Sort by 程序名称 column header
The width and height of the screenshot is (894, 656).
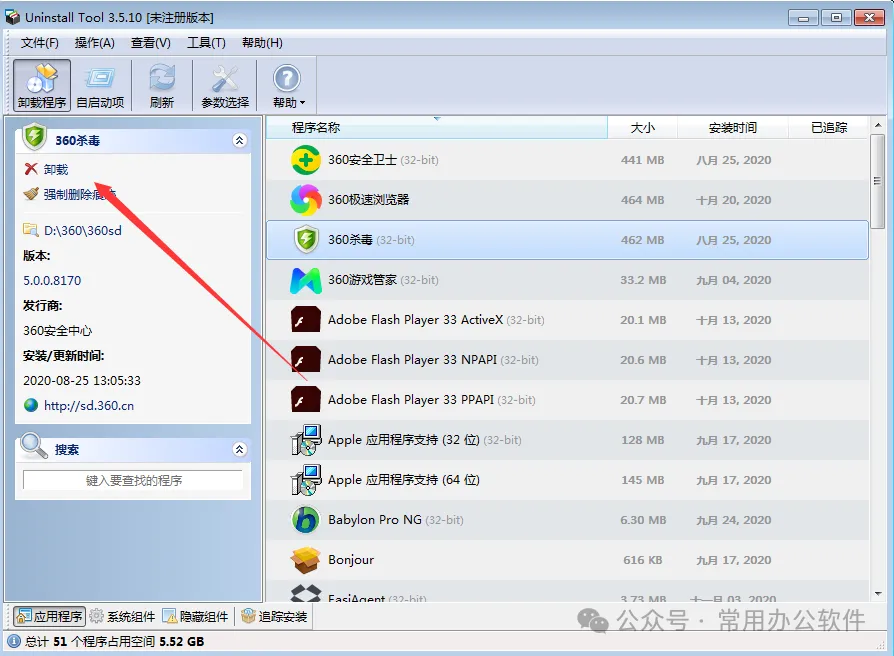pyautogui.click(x=437, y=127)
